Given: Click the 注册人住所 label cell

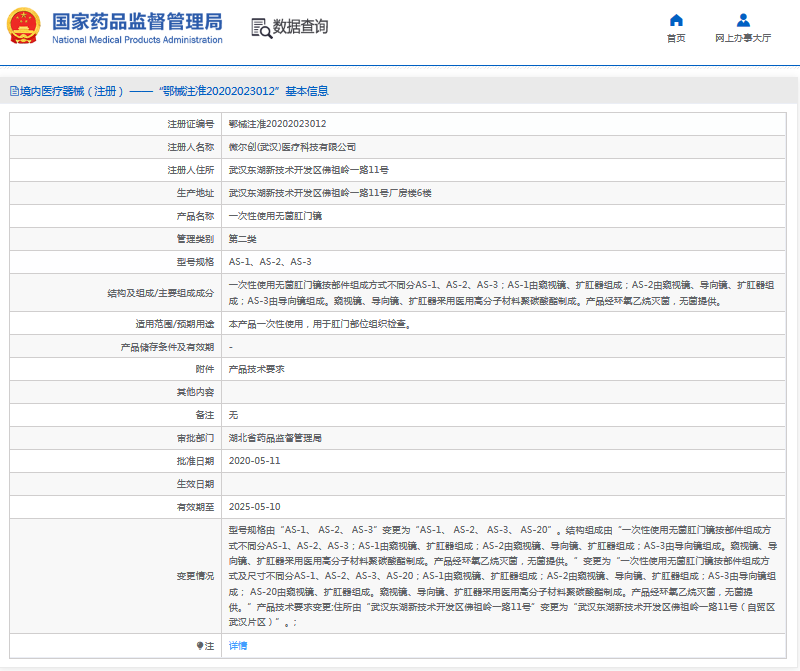Looking at the screenshot, I should click(115, 170).
